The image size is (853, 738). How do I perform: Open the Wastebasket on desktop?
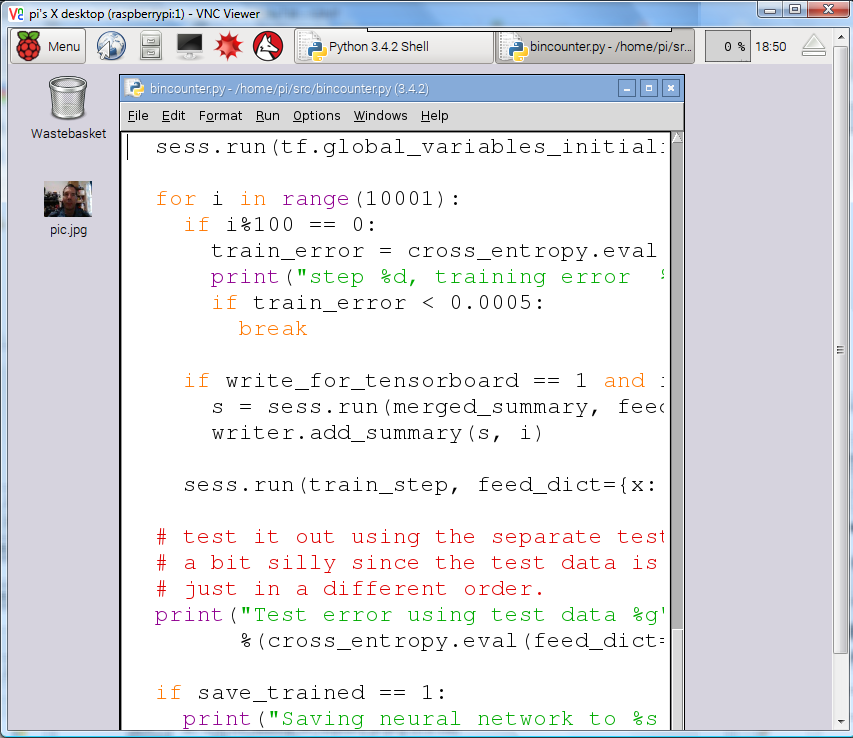coord(68,108)
